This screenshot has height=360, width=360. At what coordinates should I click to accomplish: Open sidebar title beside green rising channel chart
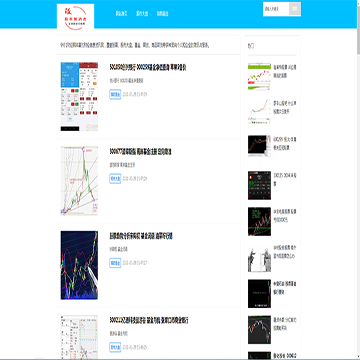[285, 216]
